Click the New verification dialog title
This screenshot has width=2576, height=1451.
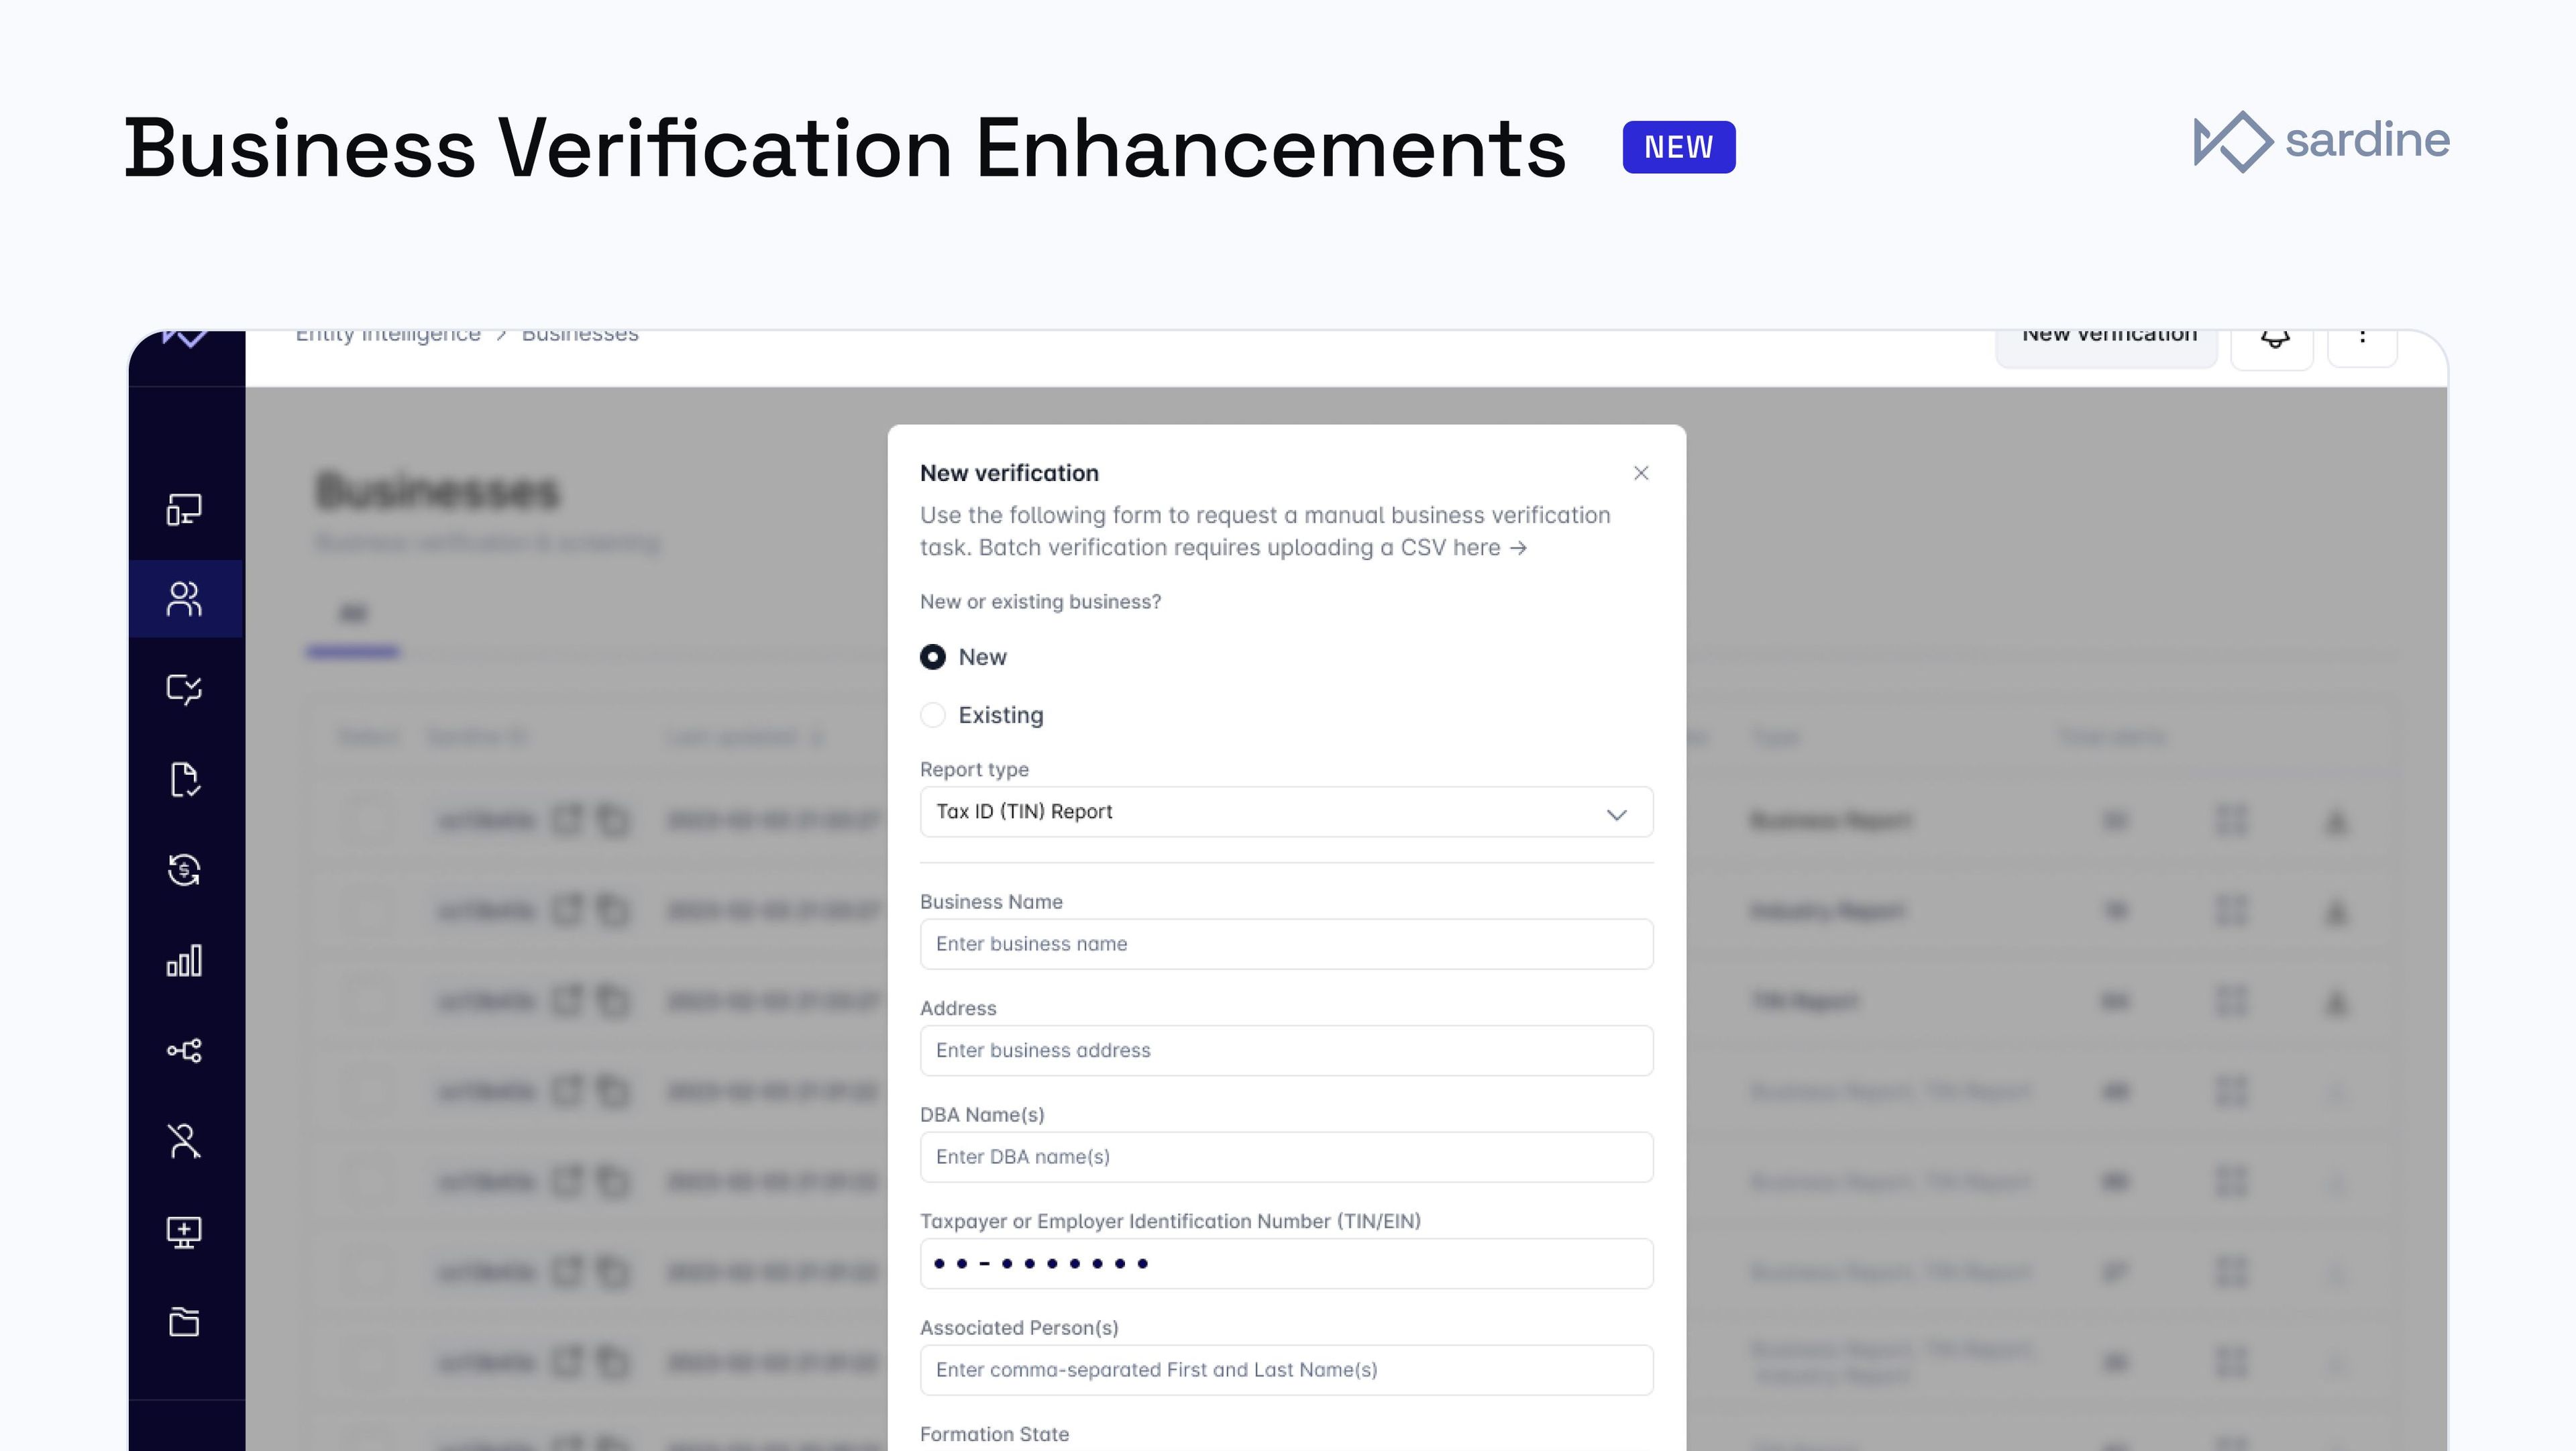tap(1009, 473)
